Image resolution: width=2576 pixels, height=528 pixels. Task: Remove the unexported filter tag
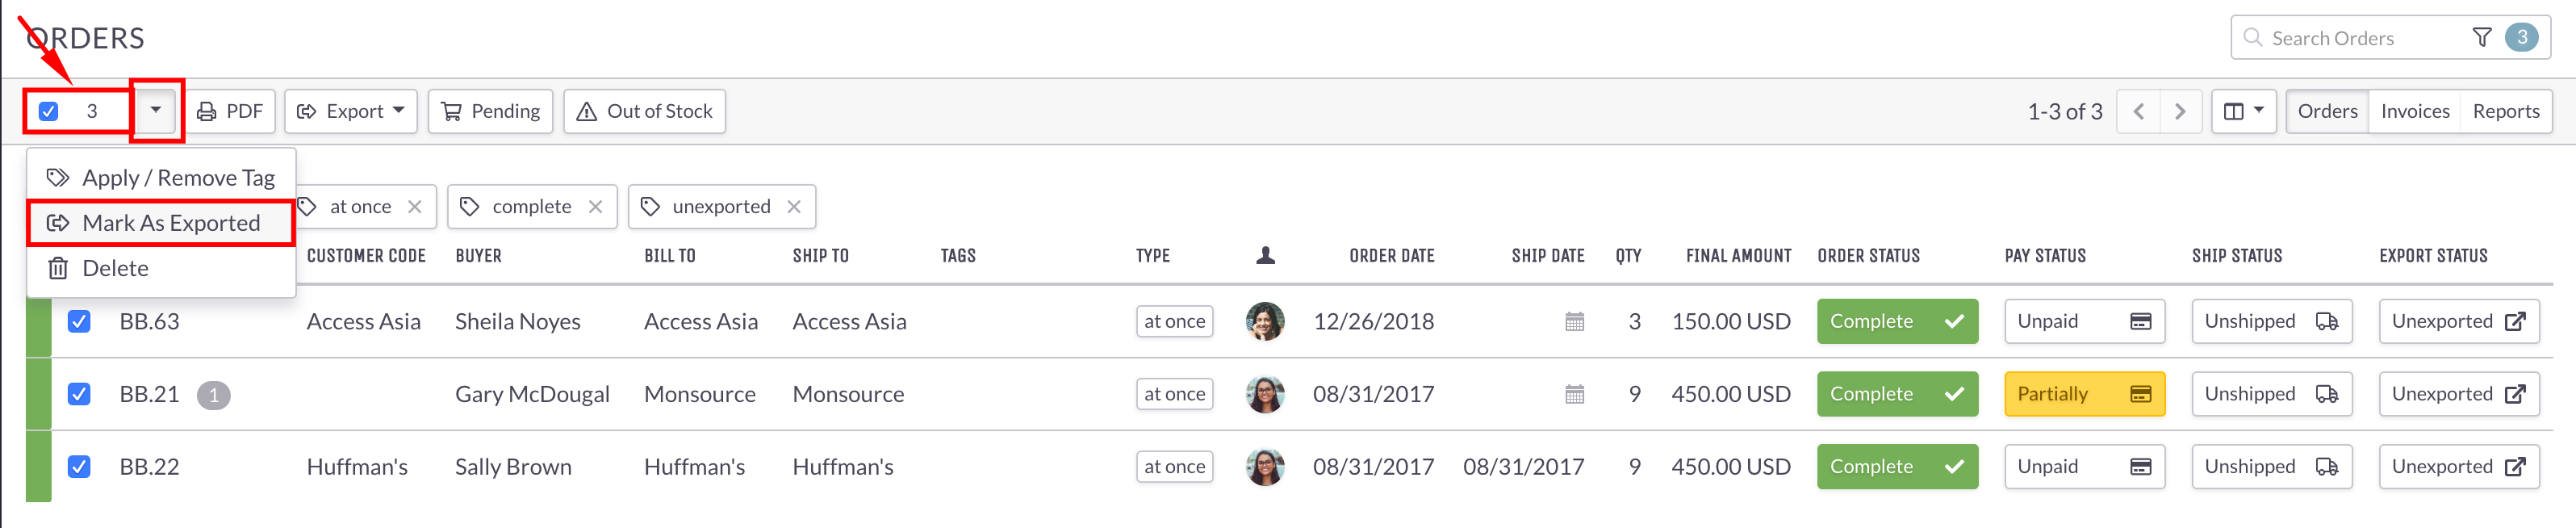point(794,206)
